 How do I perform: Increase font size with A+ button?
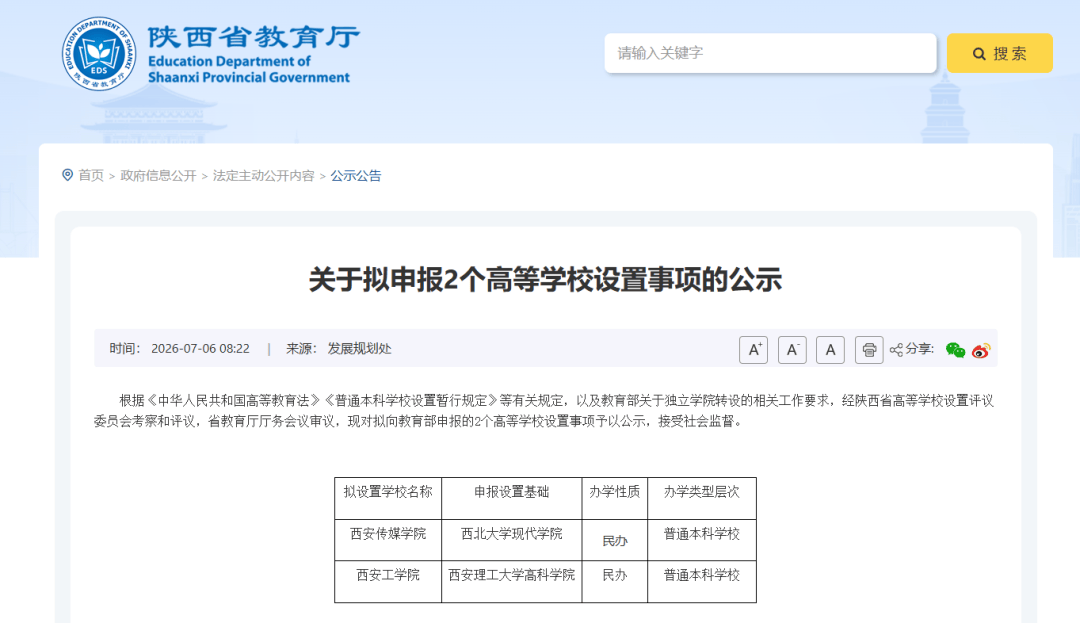click(754, 350)
